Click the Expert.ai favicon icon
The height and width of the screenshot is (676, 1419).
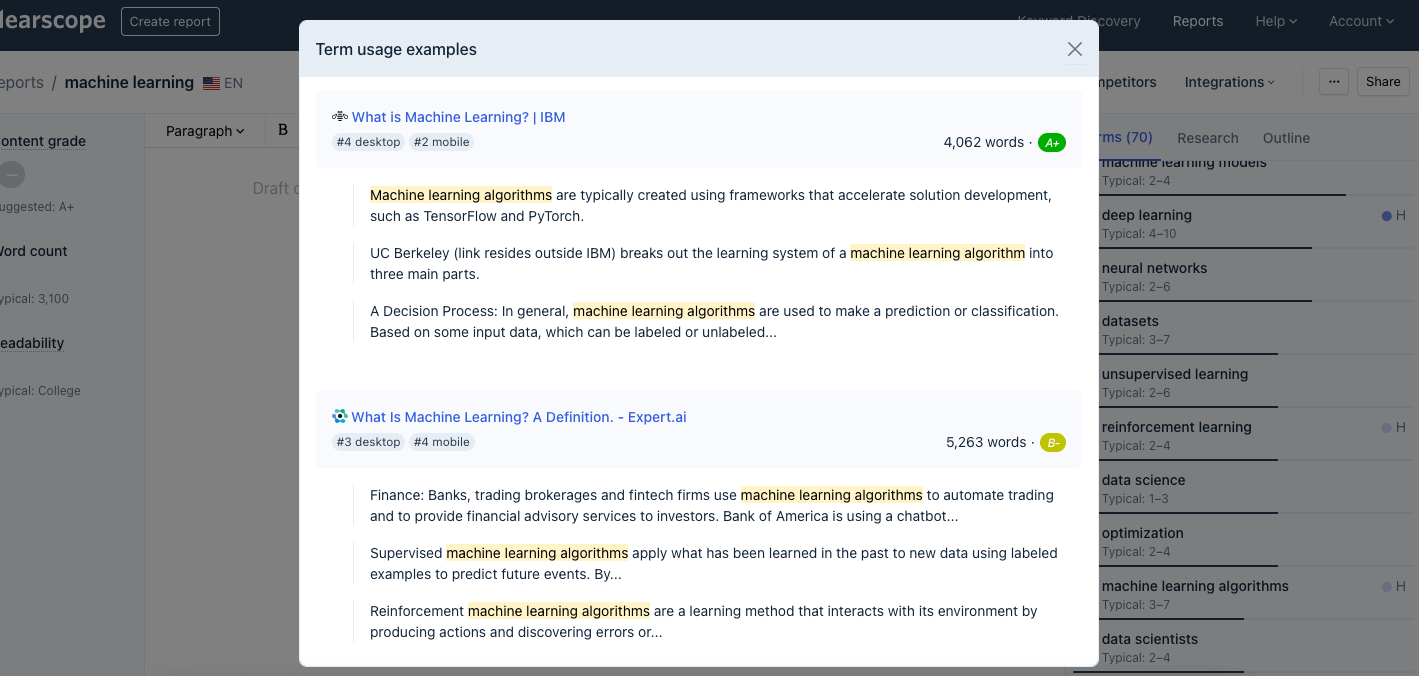(340, 416)
